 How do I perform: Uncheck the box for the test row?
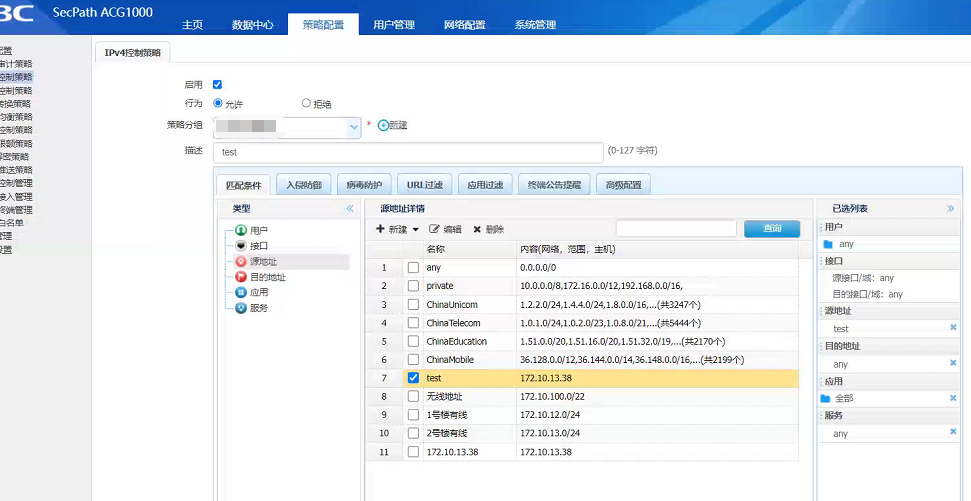click(x=413, y=378)
